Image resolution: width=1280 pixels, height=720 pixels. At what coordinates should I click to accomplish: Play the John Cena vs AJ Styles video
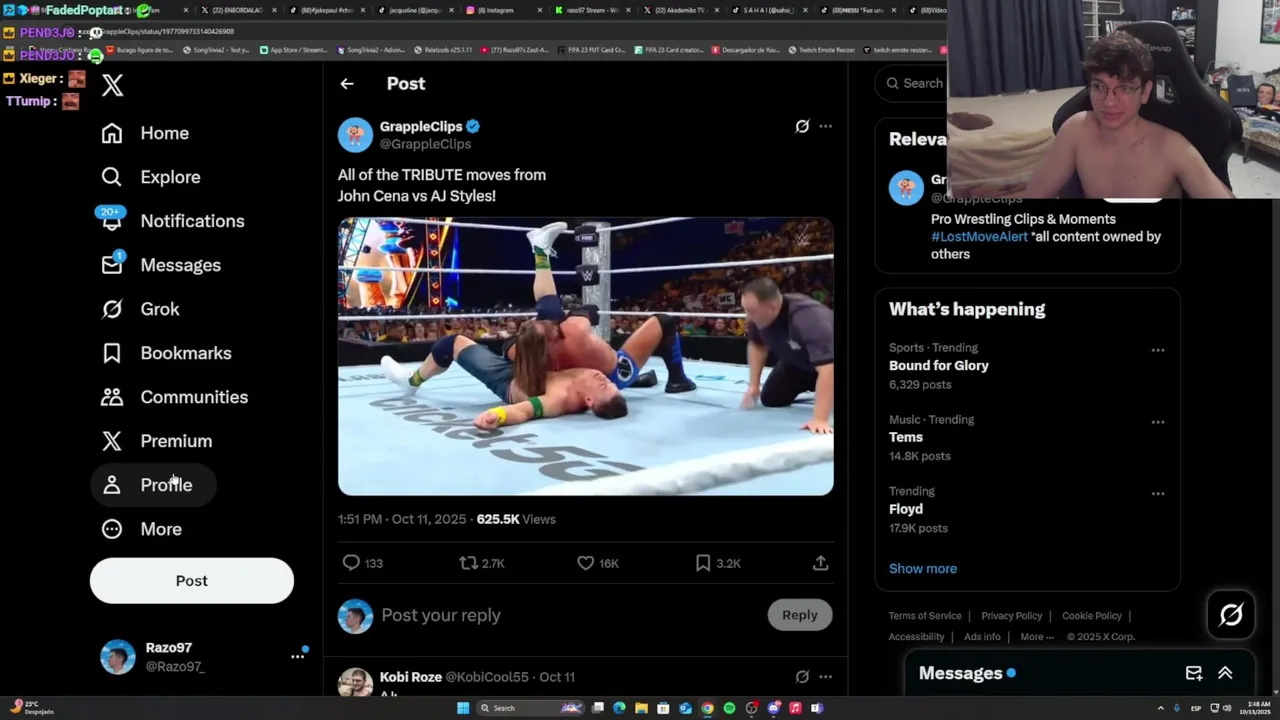586,357
